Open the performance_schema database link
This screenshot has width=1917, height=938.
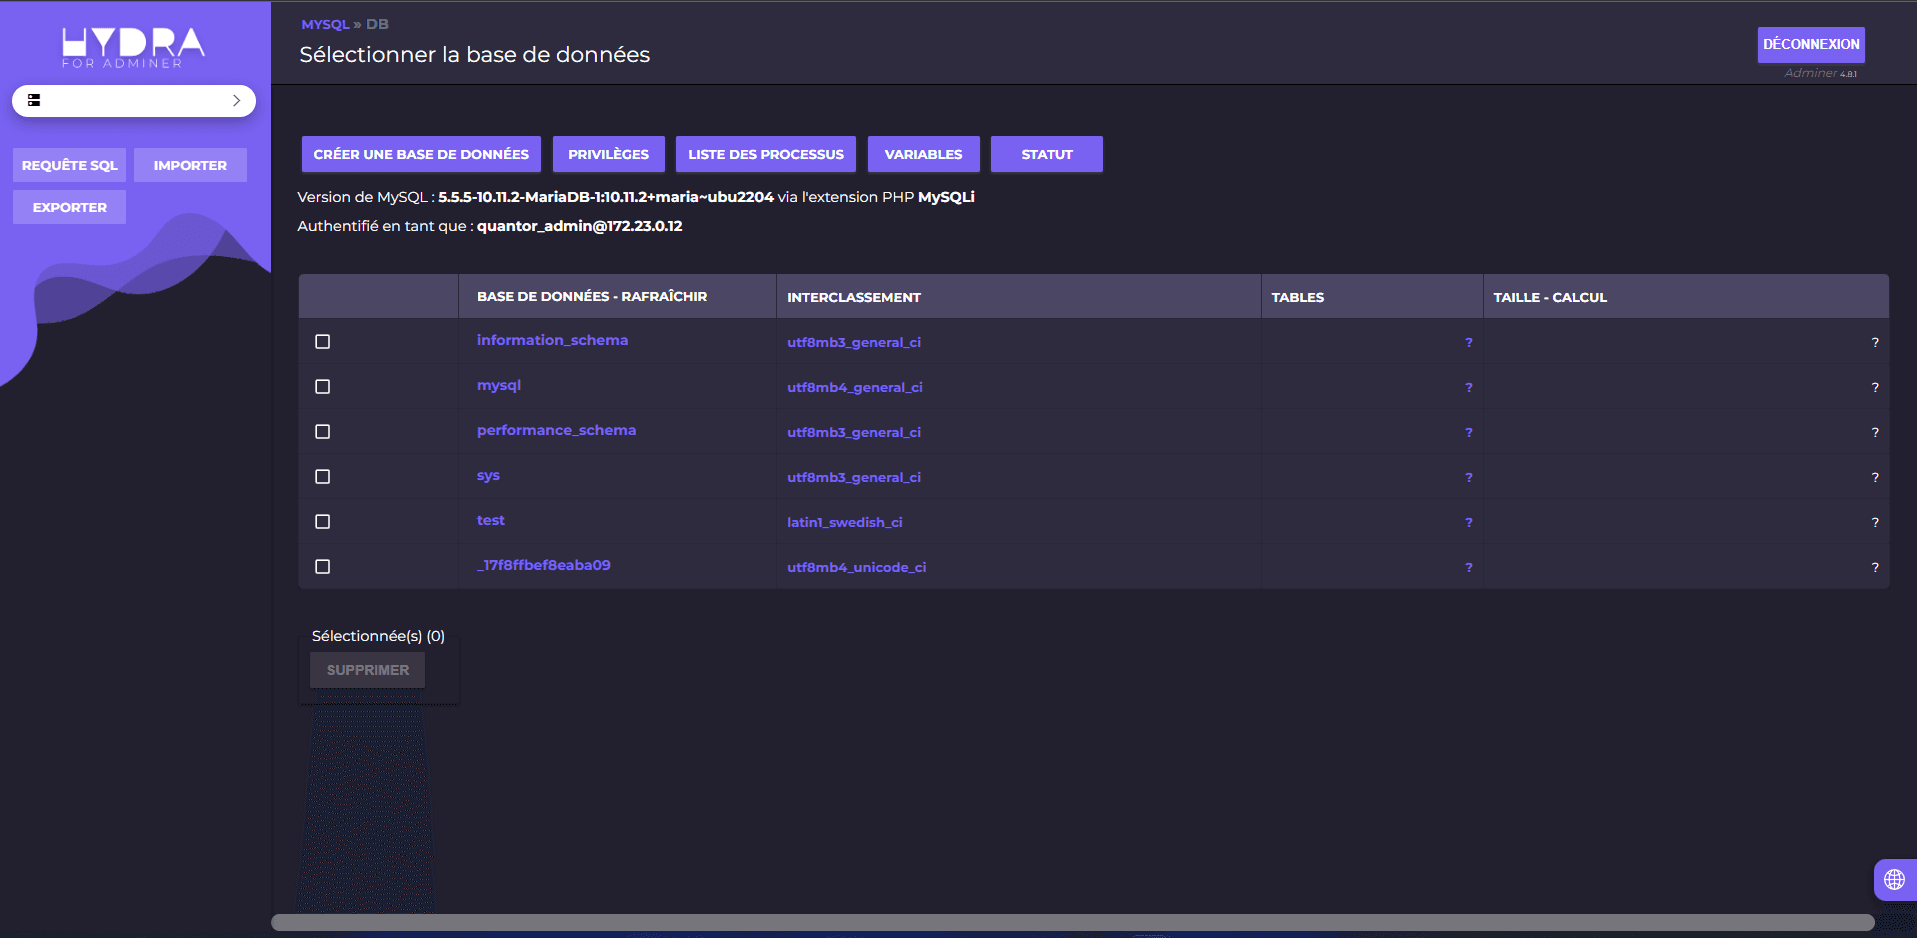point(556,430)
